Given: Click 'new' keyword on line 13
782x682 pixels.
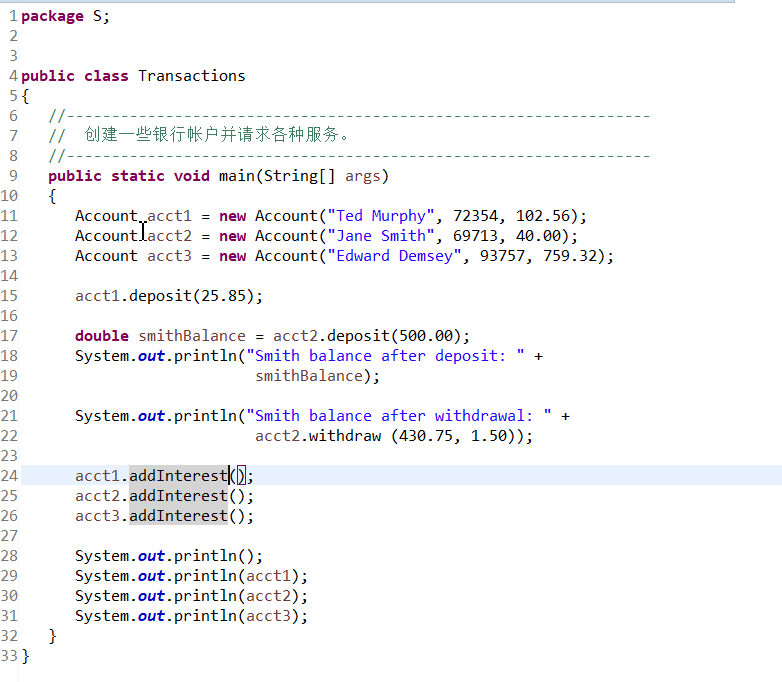Looking at the screenshot, I should (232, 256).
